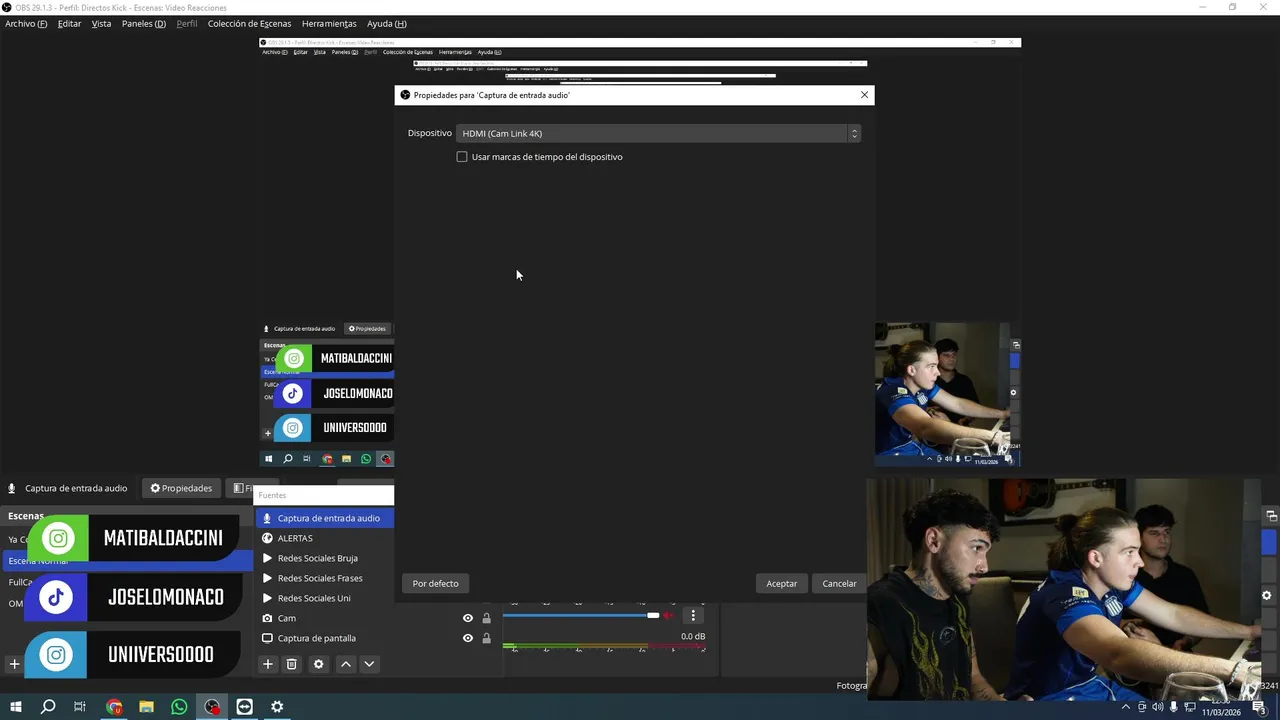Move selected source down with arrow
Image resolution: width=1280 pixels, height=720 pixels.
(x=369, y=664)
